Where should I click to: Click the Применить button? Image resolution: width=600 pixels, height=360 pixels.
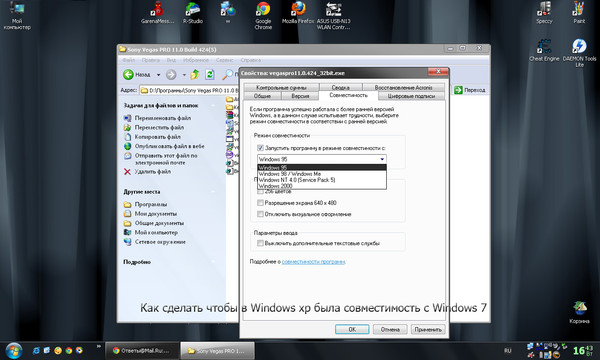tap(427, 329)
